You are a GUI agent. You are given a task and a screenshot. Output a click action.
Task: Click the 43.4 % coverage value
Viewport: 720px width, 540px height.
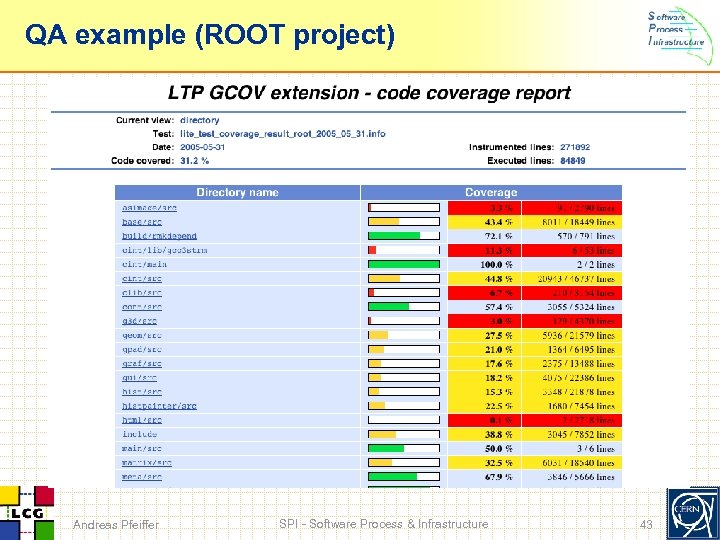(499, 222)
